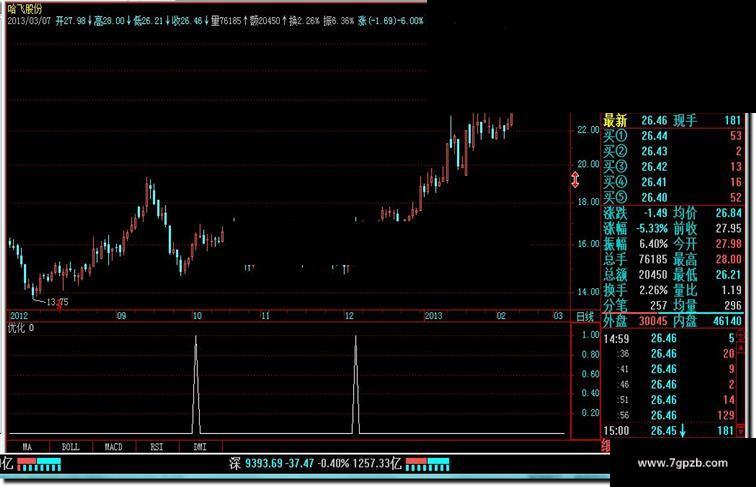This screenshot has height=487, width=756.
Task: Click the cyan down arrow beside 26.45
Action: tap(682, 431)
